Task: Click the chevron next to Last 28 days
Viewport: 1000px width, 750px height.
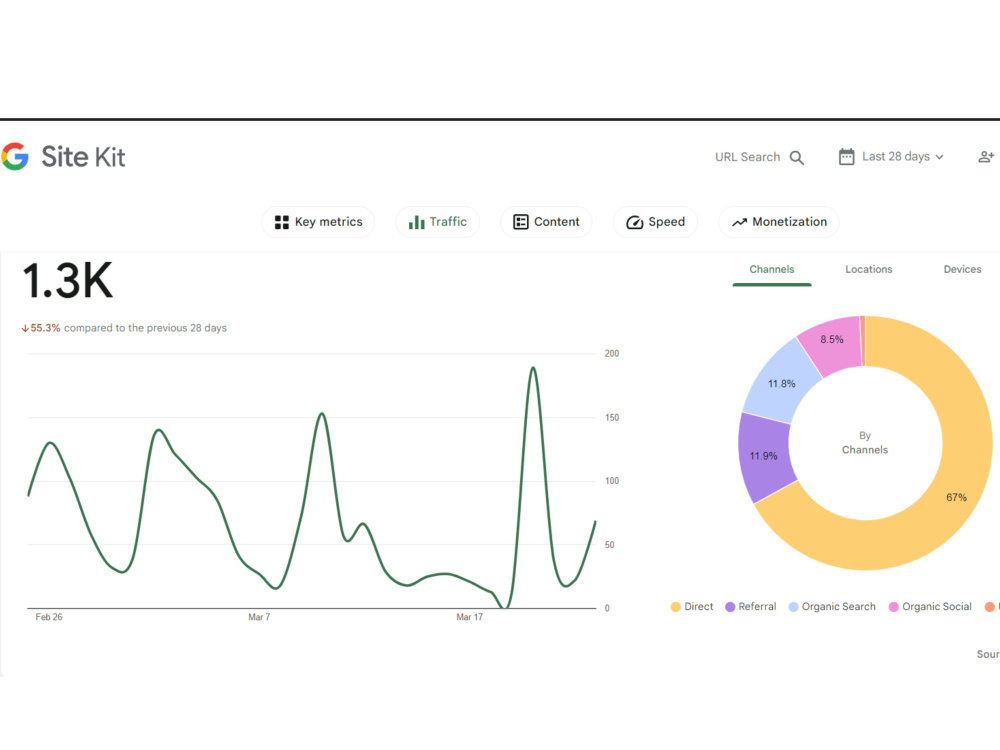Action: (x=939, y=158)
